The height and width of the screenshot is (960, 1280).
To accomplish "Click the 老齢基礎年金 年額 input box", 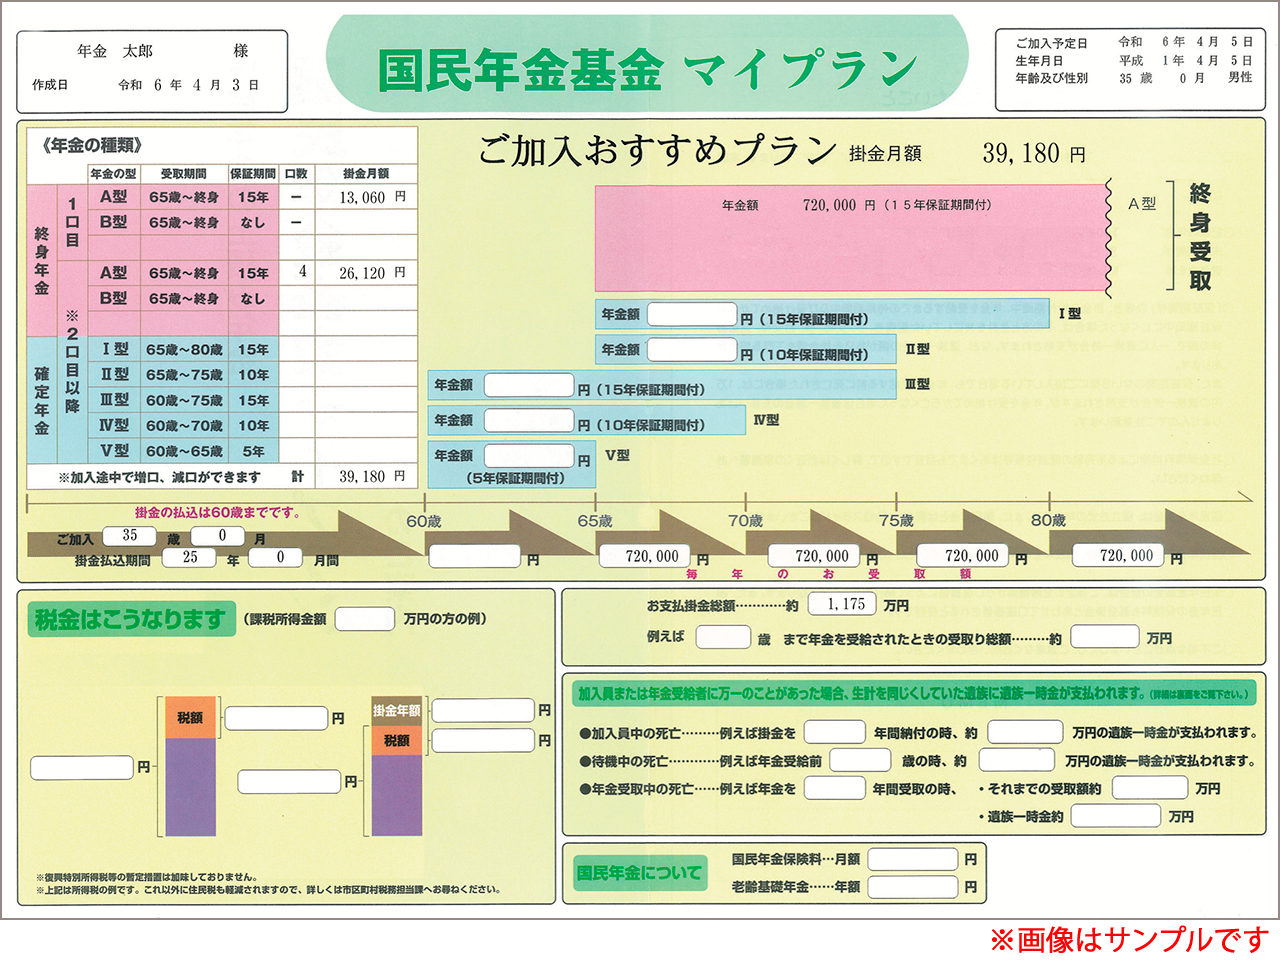I will (913, 886).
